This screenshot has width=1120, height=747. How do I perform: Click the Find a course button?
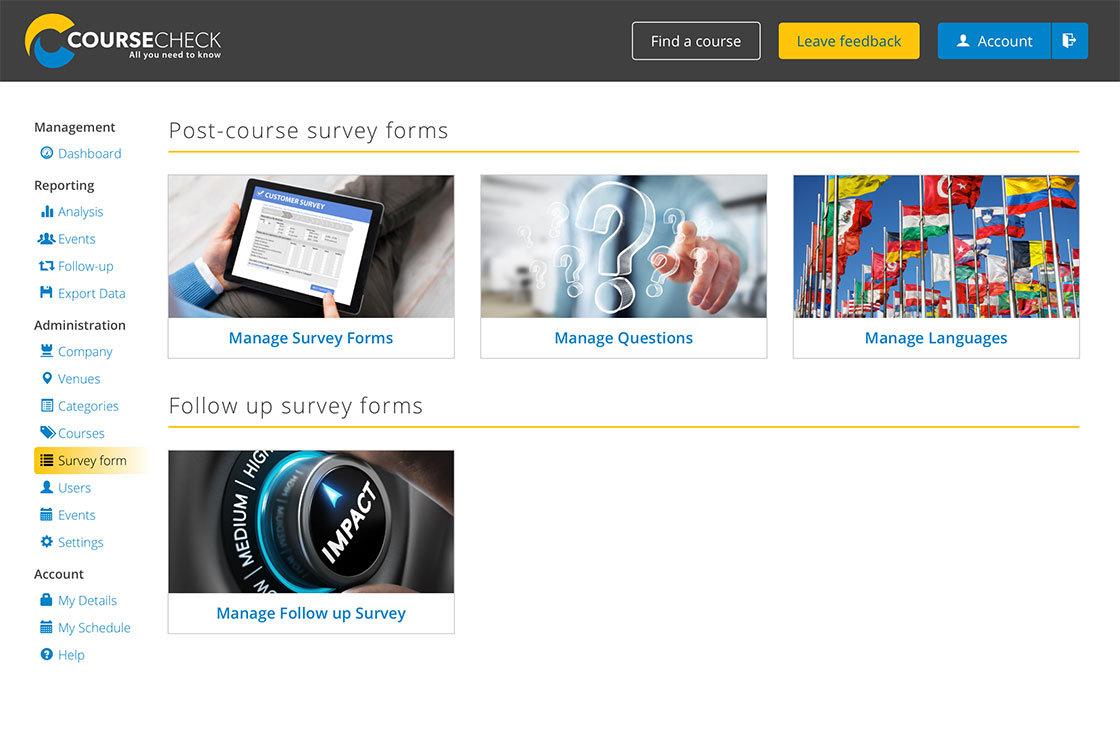click(x=695, y=41)
